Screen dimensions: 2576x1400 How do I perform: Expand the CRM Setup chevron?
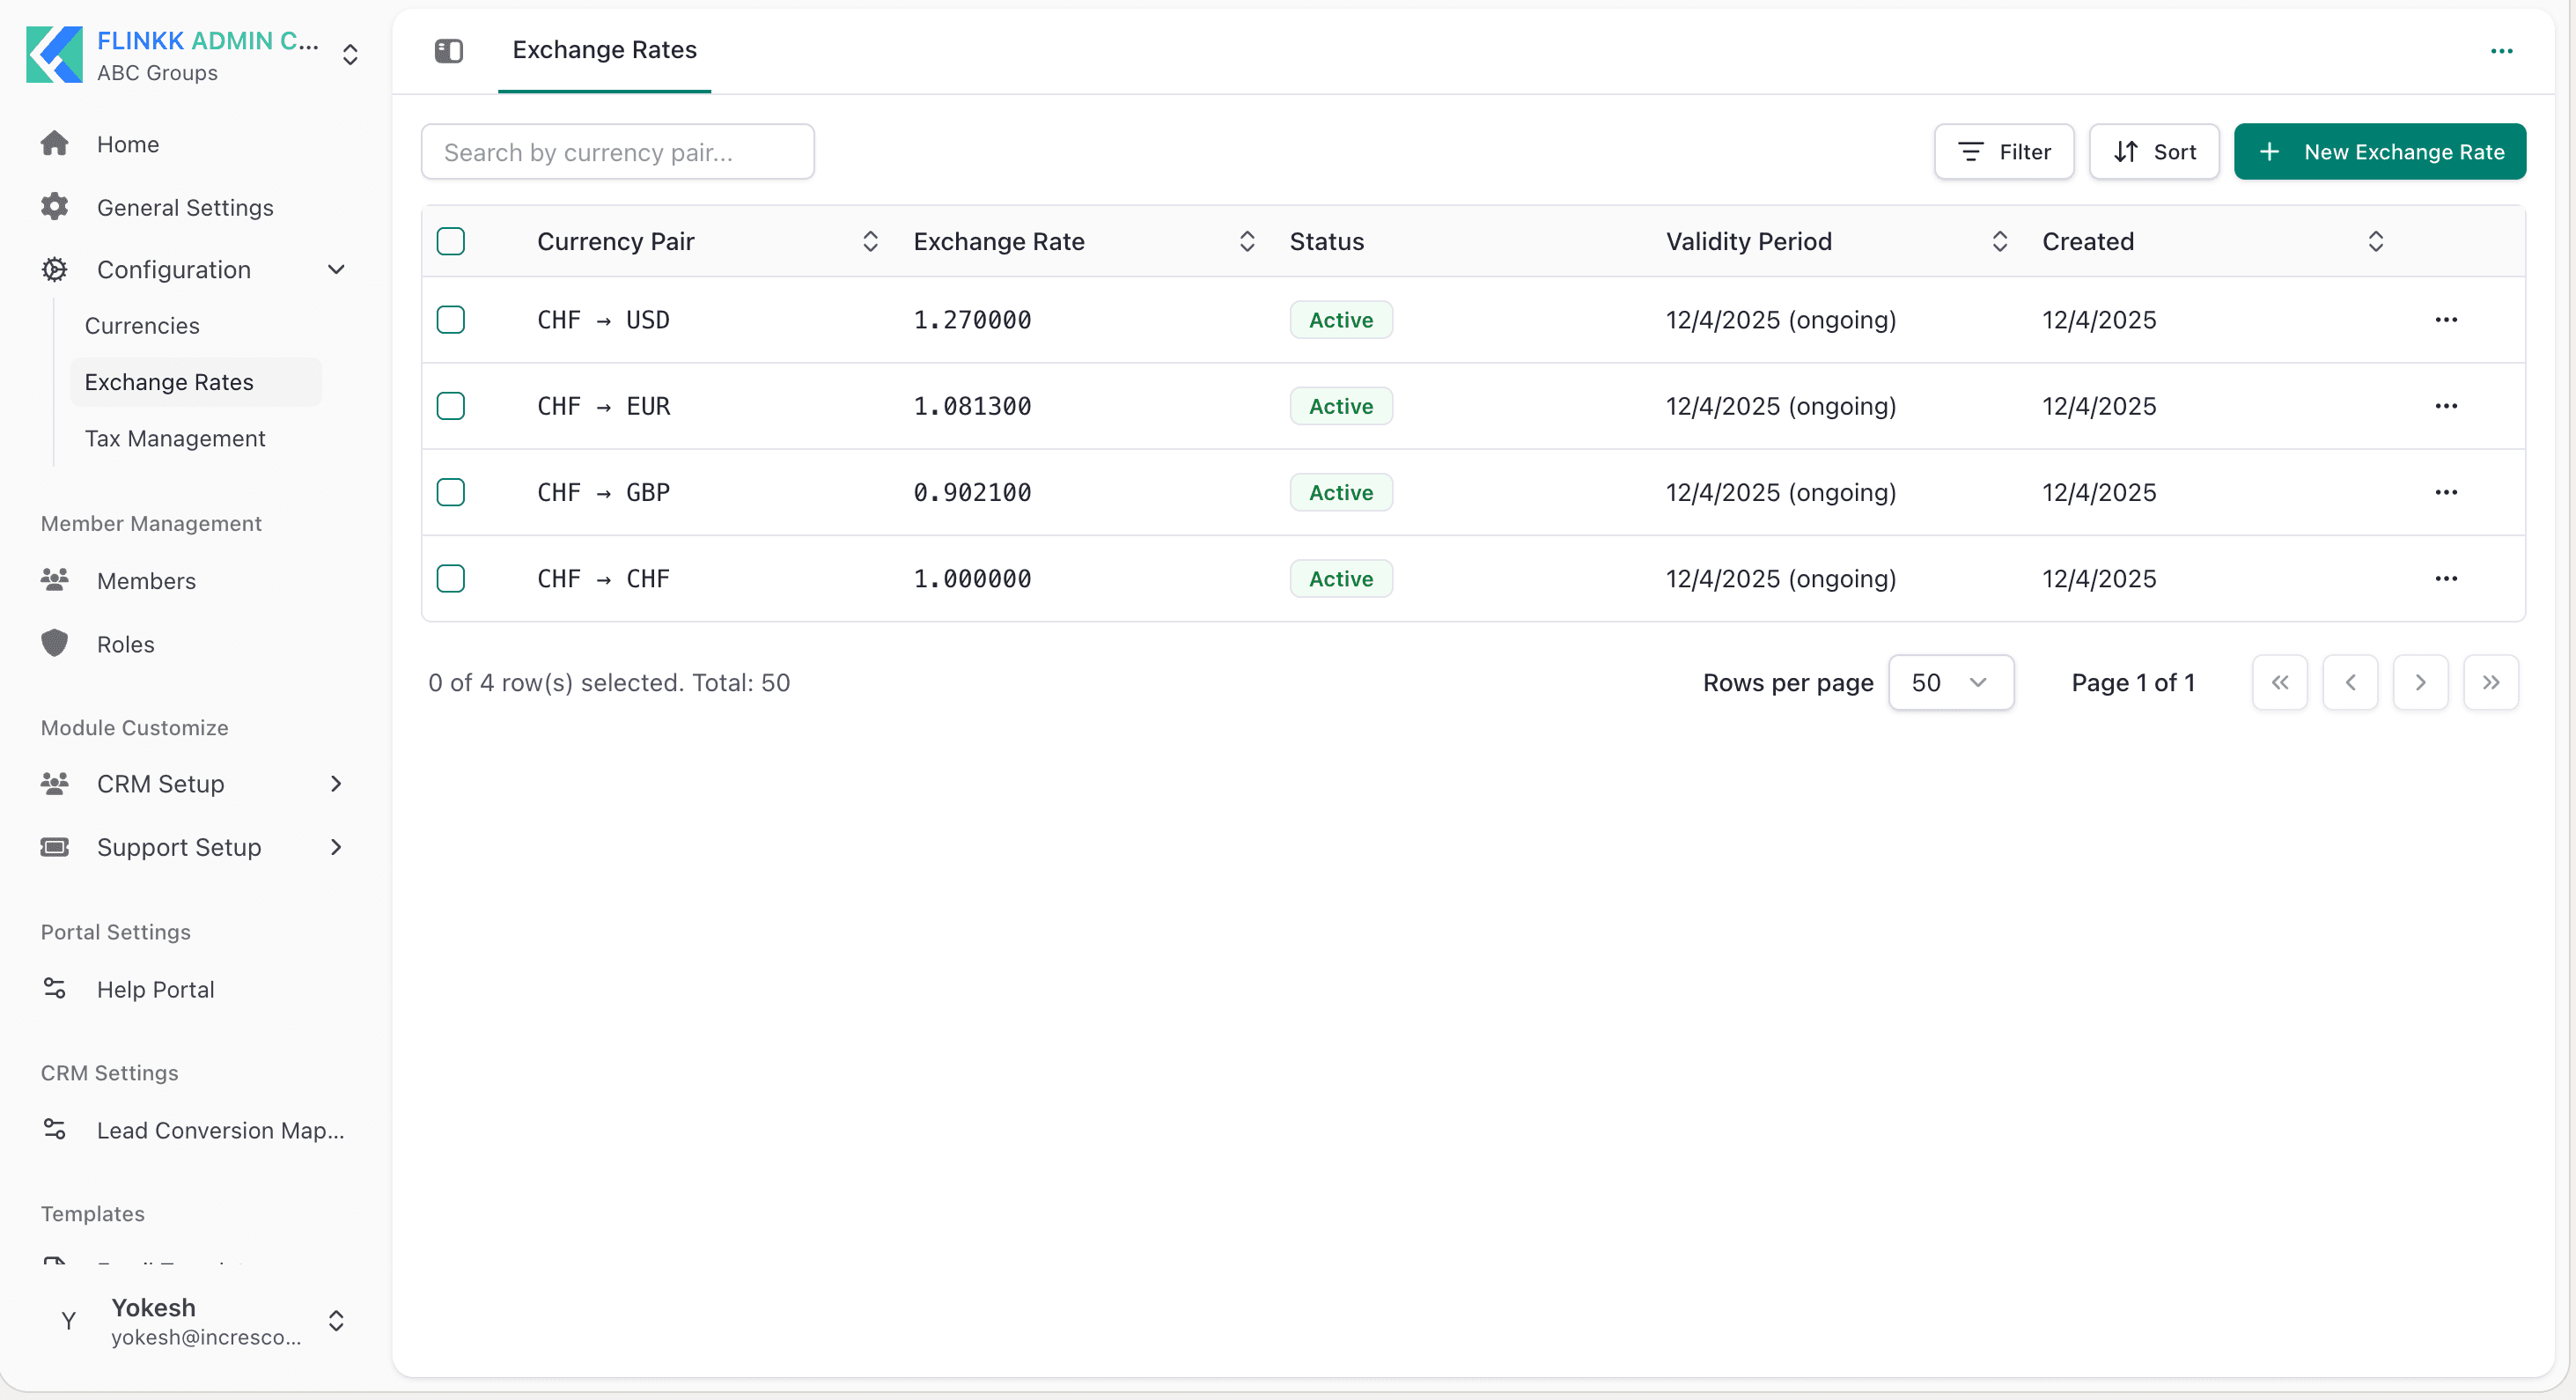click(336, 783)
